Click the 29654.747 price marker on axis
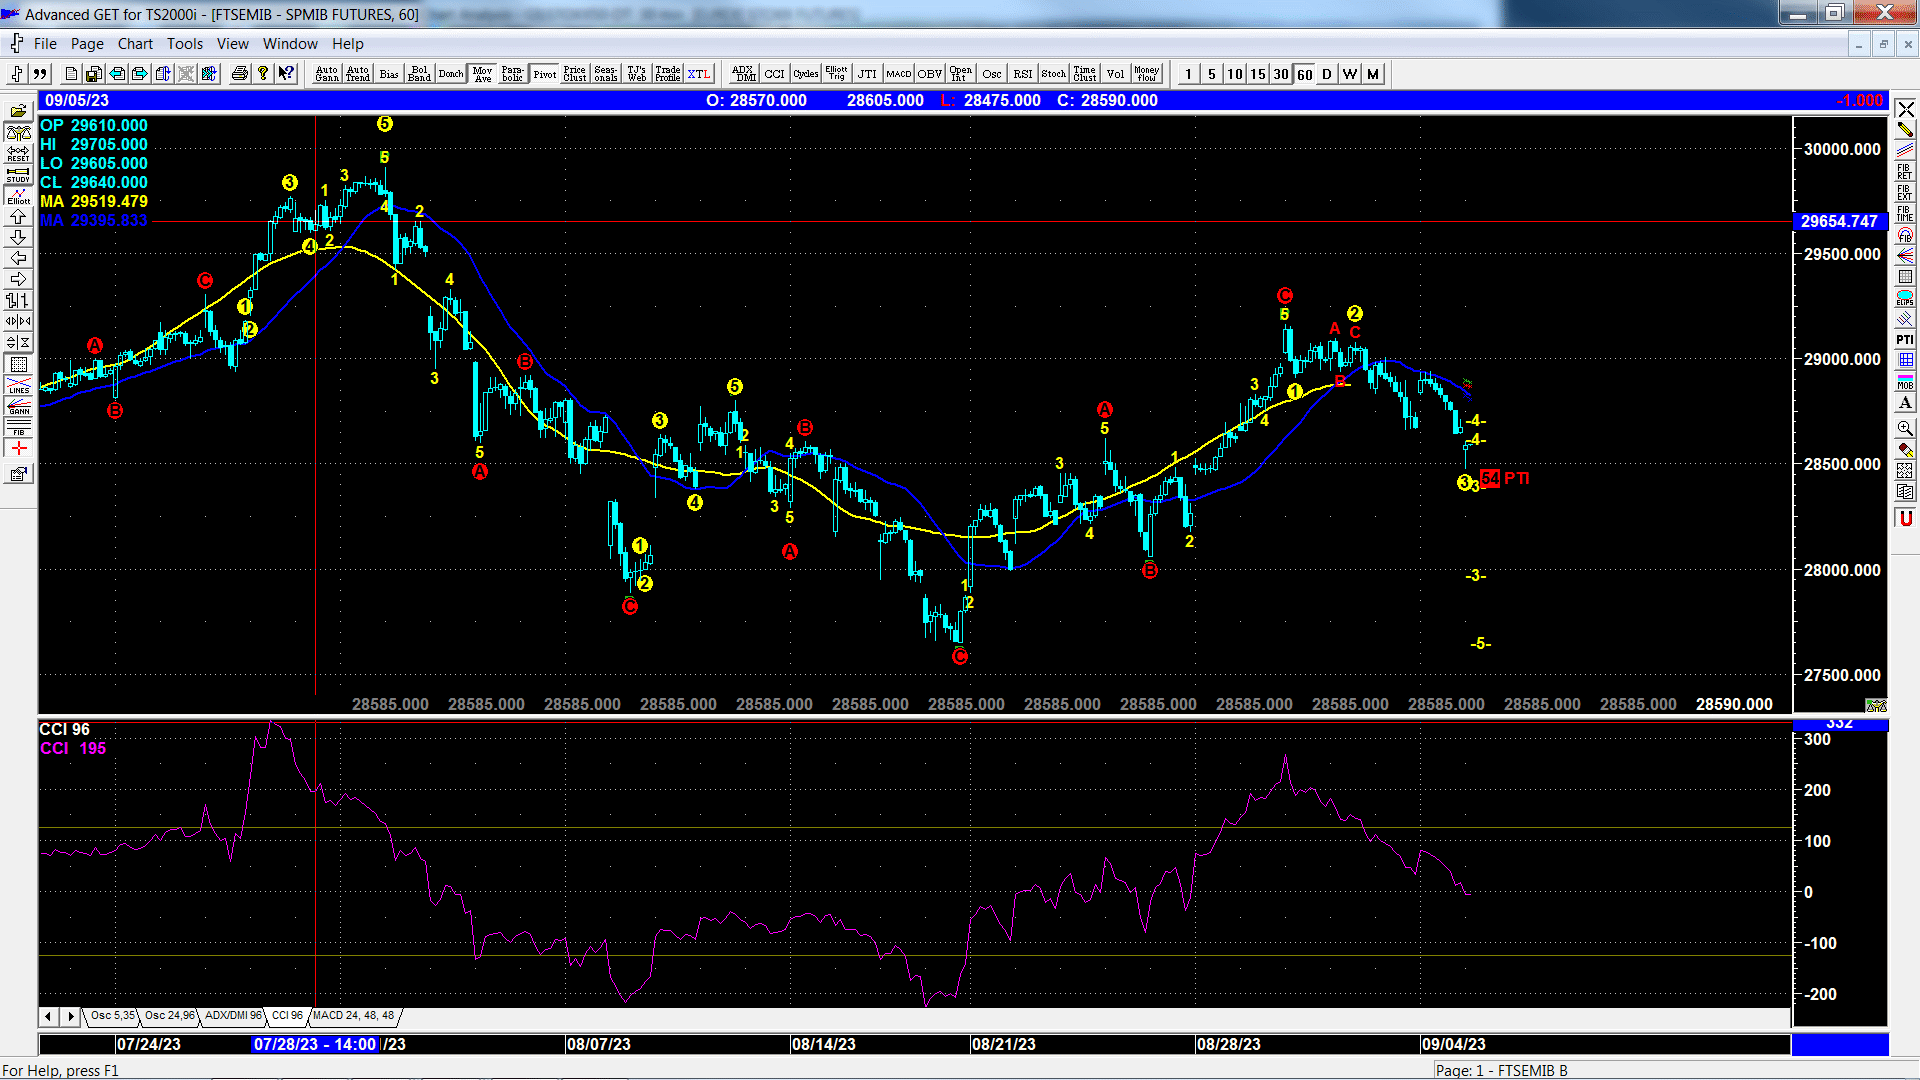 coord(1839,221)
